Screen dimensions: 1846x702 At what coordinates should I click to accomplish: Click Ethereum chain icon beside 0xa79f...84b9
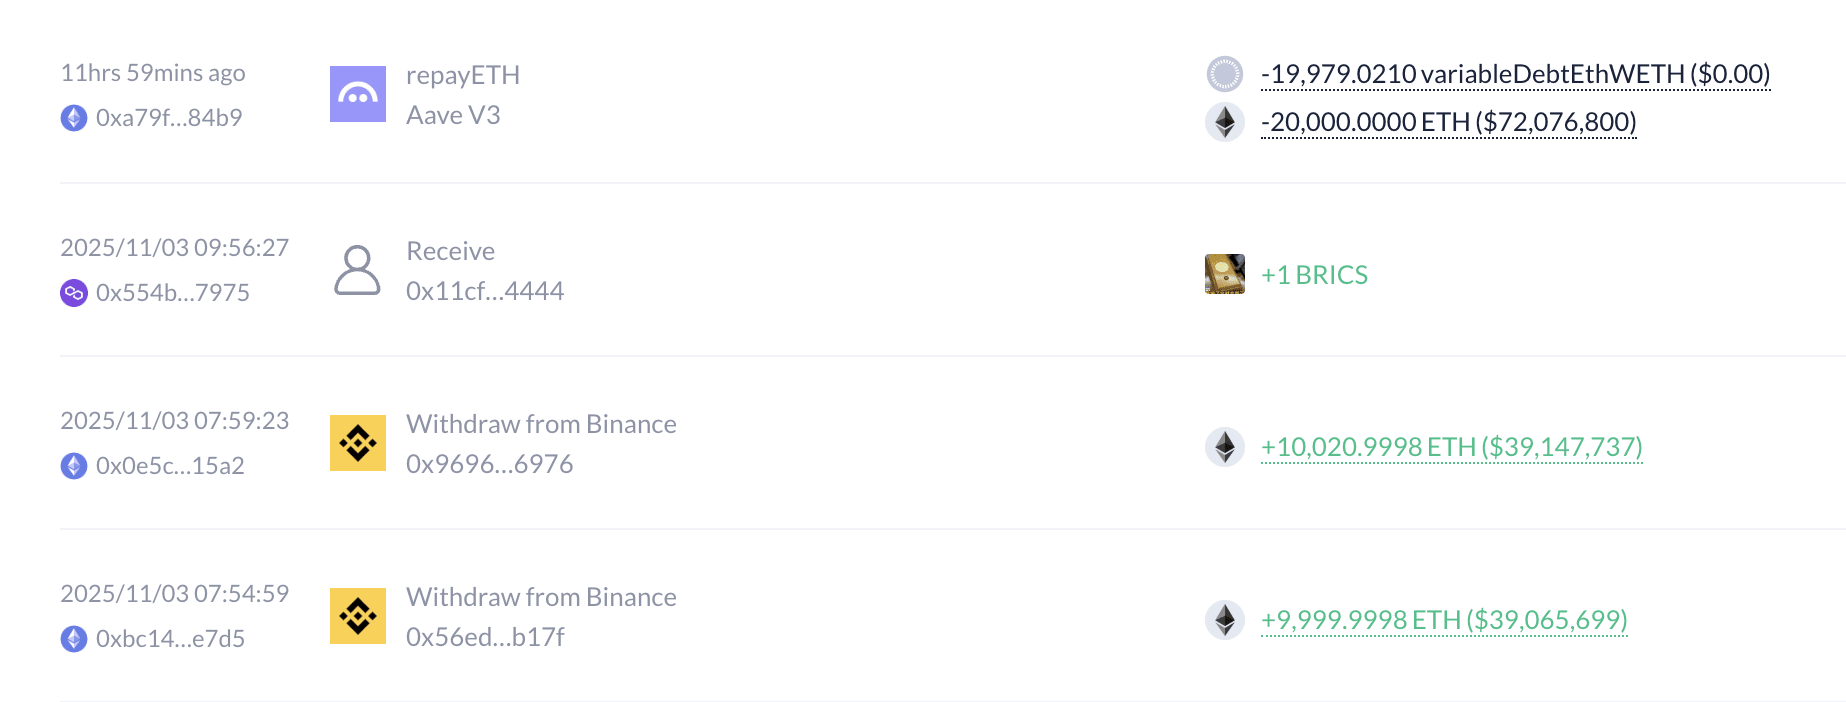[x=74, y=118]
